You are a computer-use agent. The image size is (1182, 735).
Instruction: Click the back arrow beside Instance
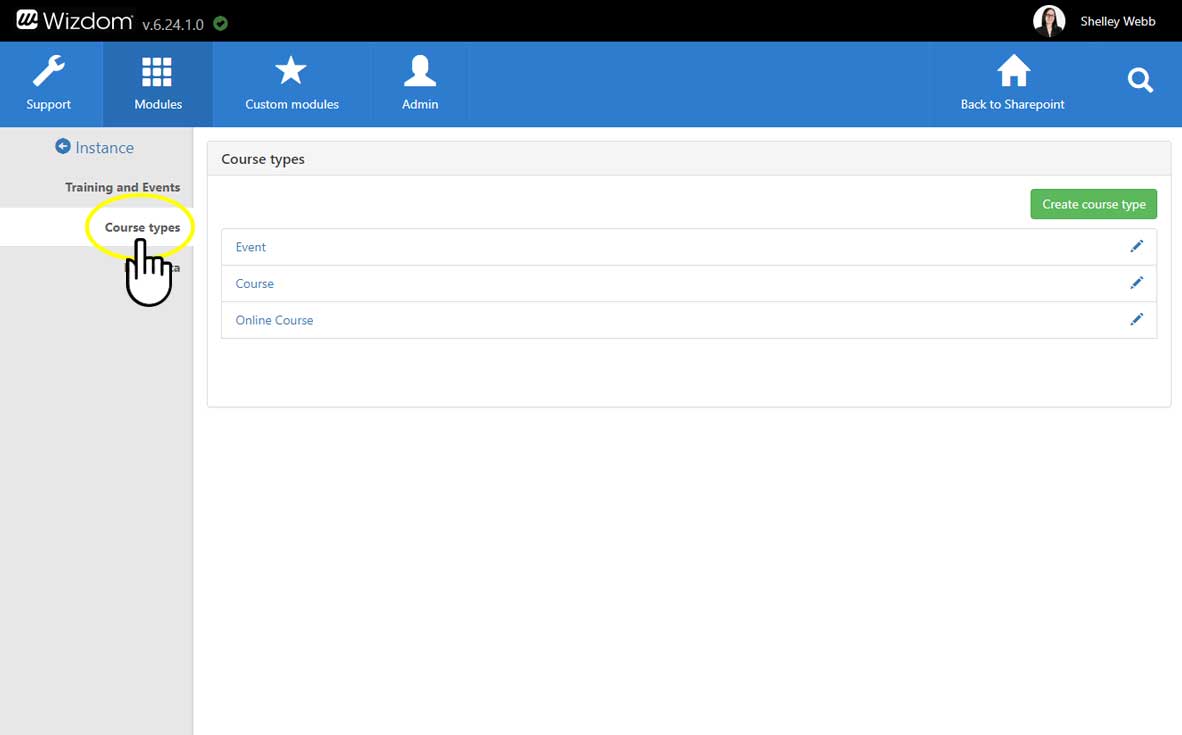pyautogui.click(x=63, y=147)
